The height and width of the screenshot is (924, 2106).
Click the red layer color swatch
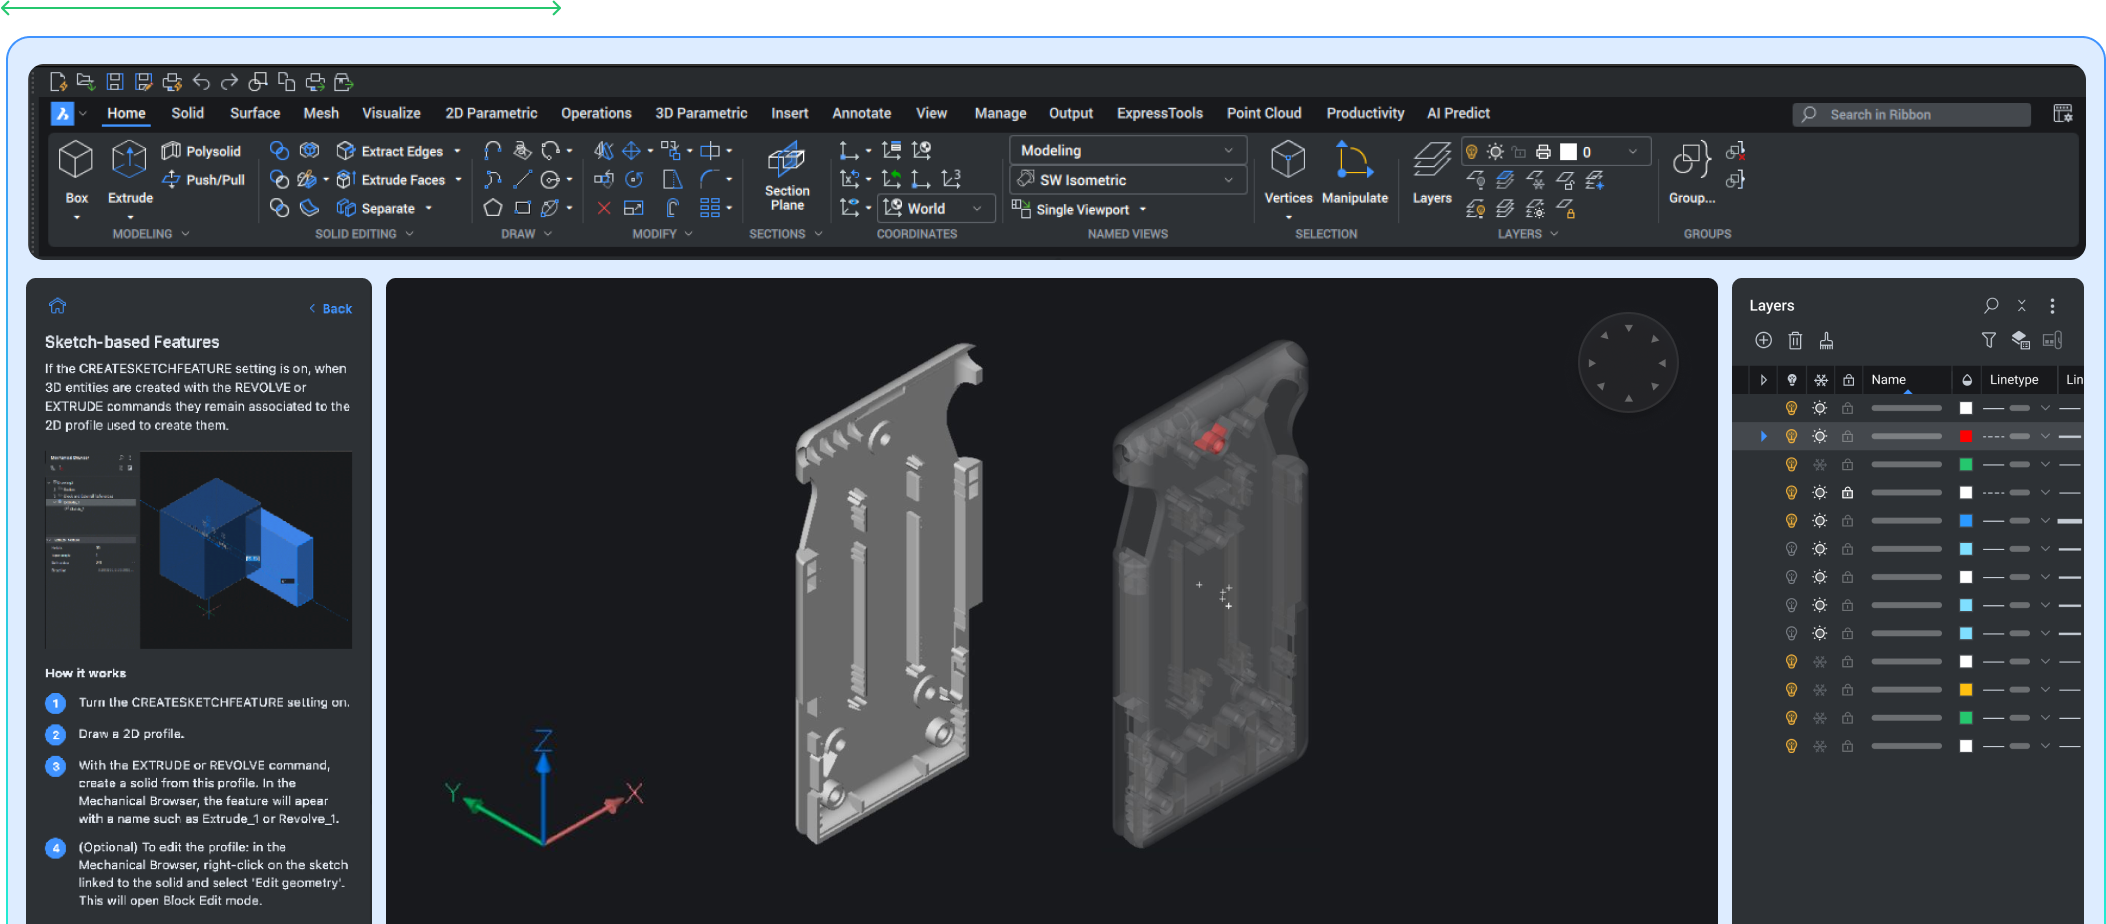(1965, 436)
